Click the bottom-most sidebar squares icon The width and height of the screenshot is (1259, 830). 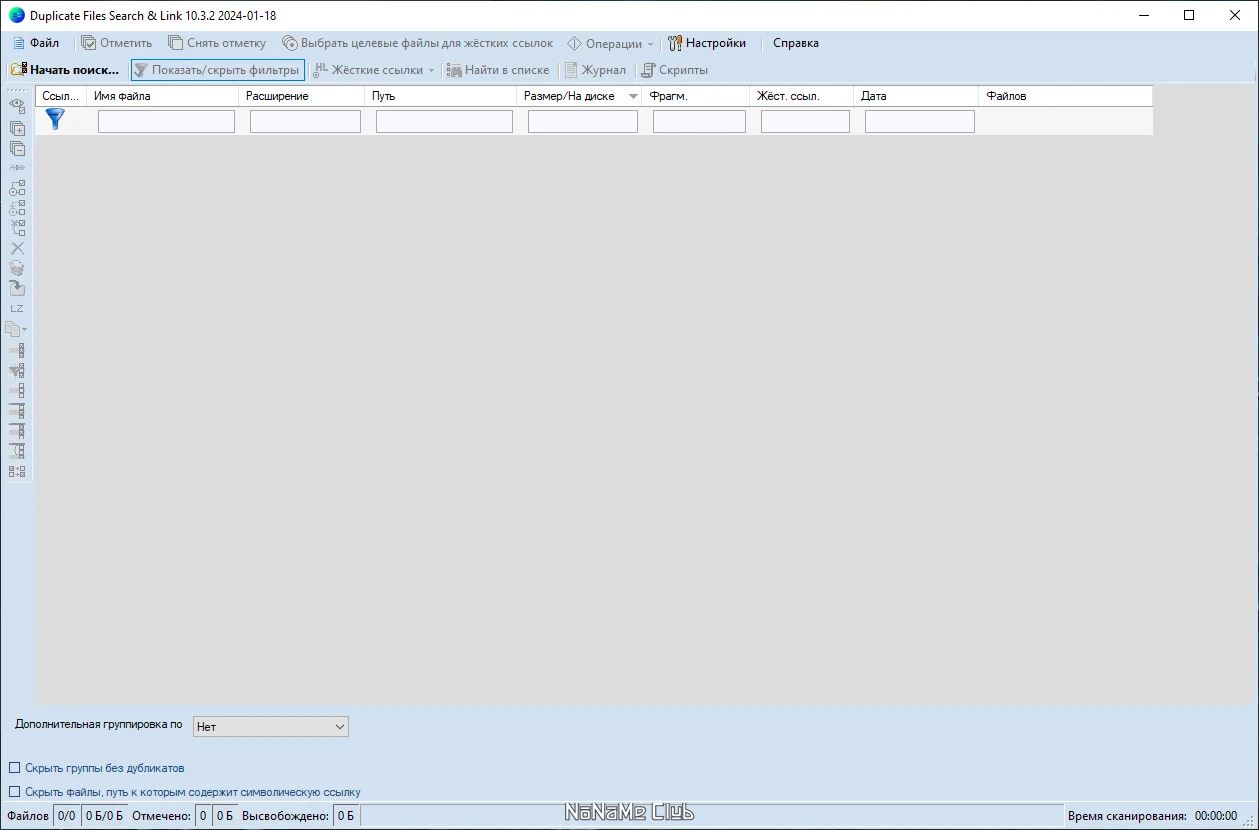(17, 471)
